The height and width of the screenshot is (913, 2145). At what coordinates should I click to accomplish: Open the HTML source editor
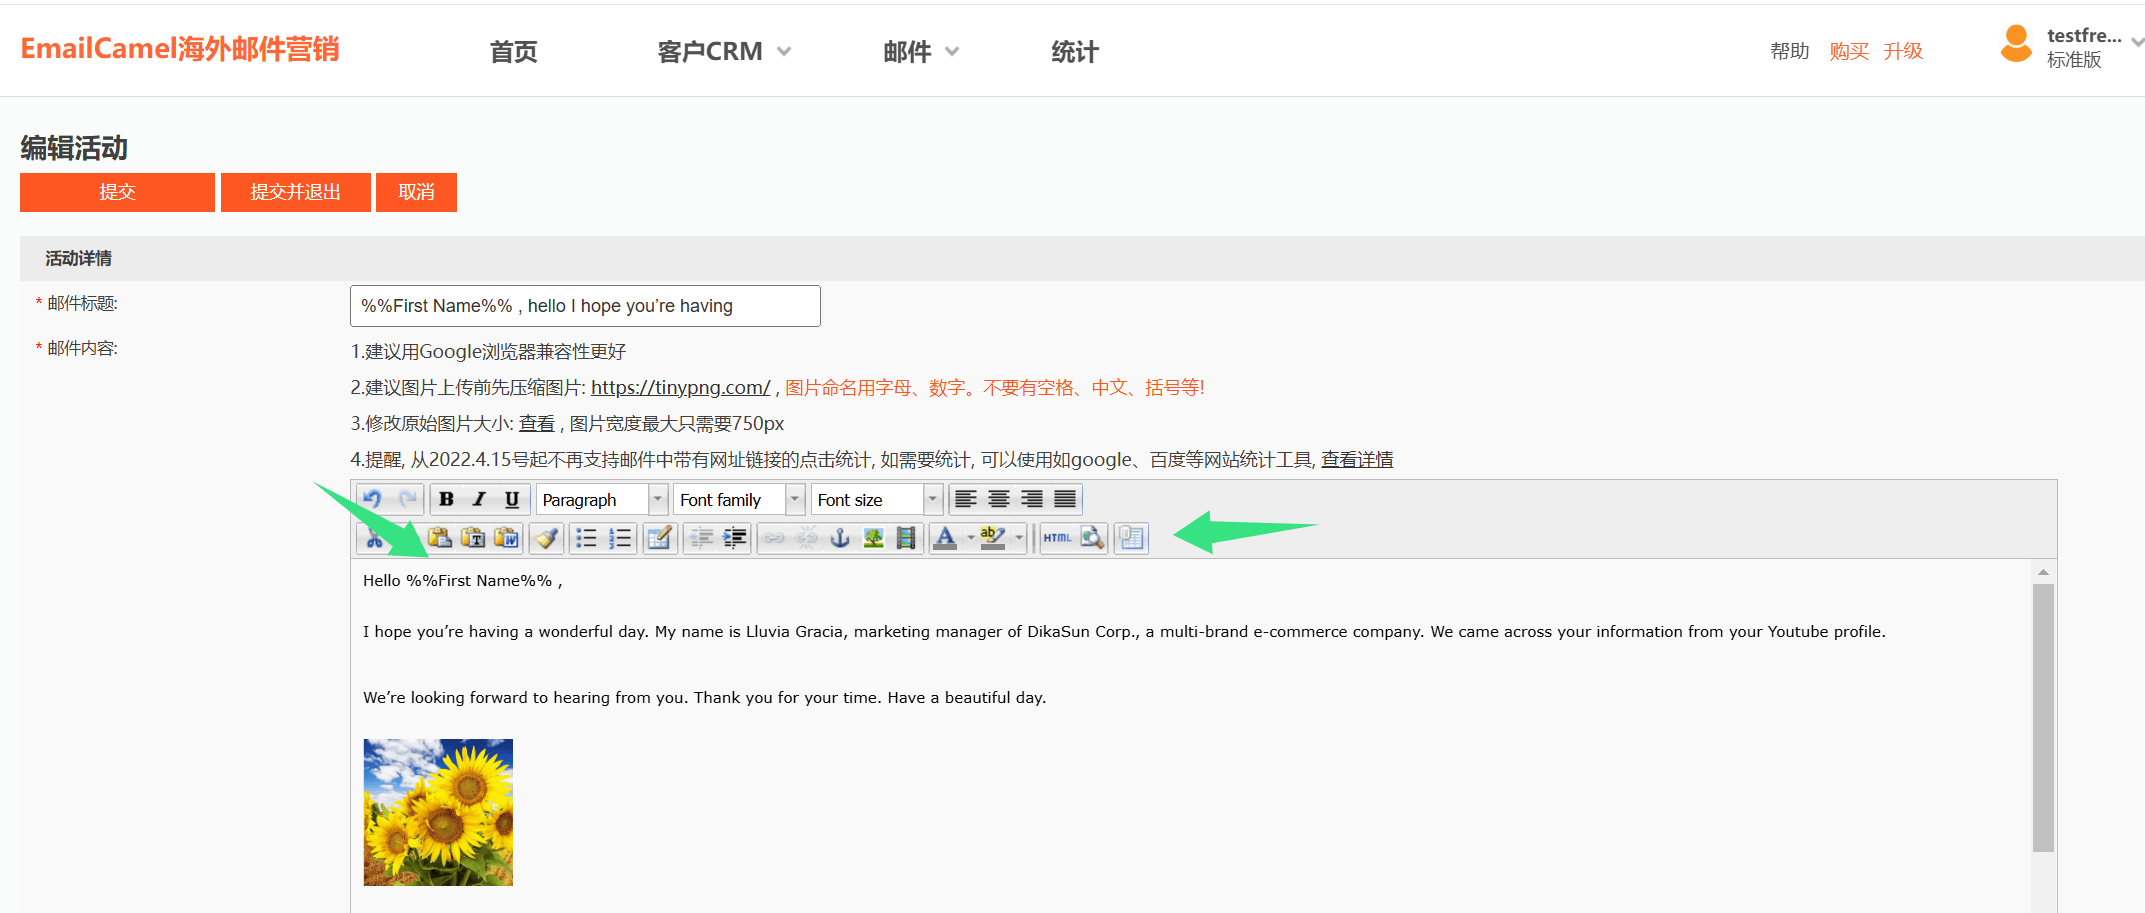pos(1057,538)
